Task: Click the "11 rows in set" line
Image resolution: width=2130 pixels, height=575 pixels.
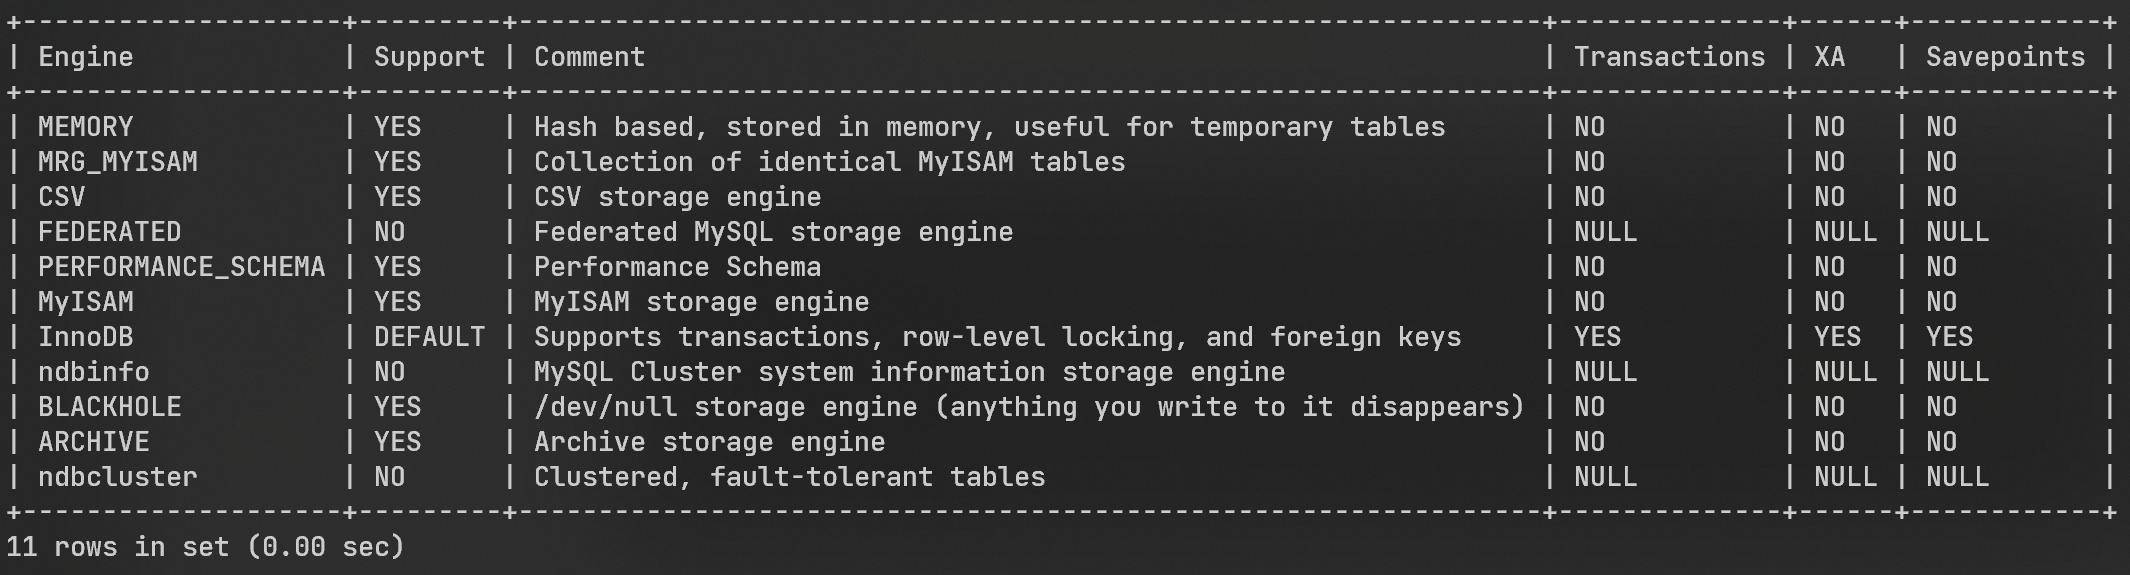Action: (205, 547)
